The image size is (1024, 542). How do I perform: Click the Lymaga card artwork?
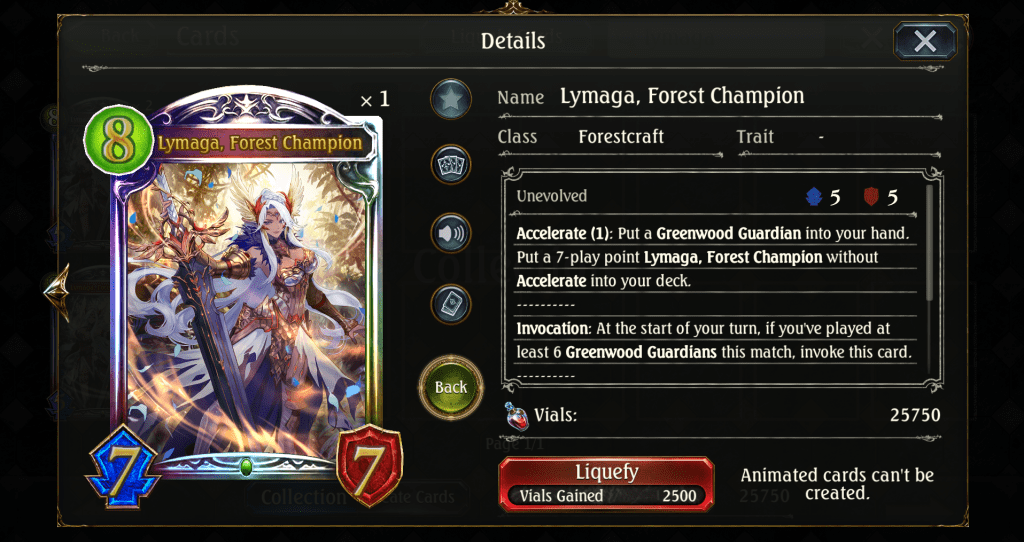click(247, 307)
